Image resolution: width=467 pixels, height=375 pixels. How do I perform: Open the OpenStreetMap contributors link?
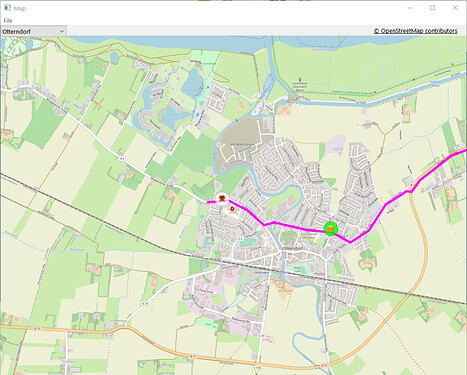coord(415,31)
